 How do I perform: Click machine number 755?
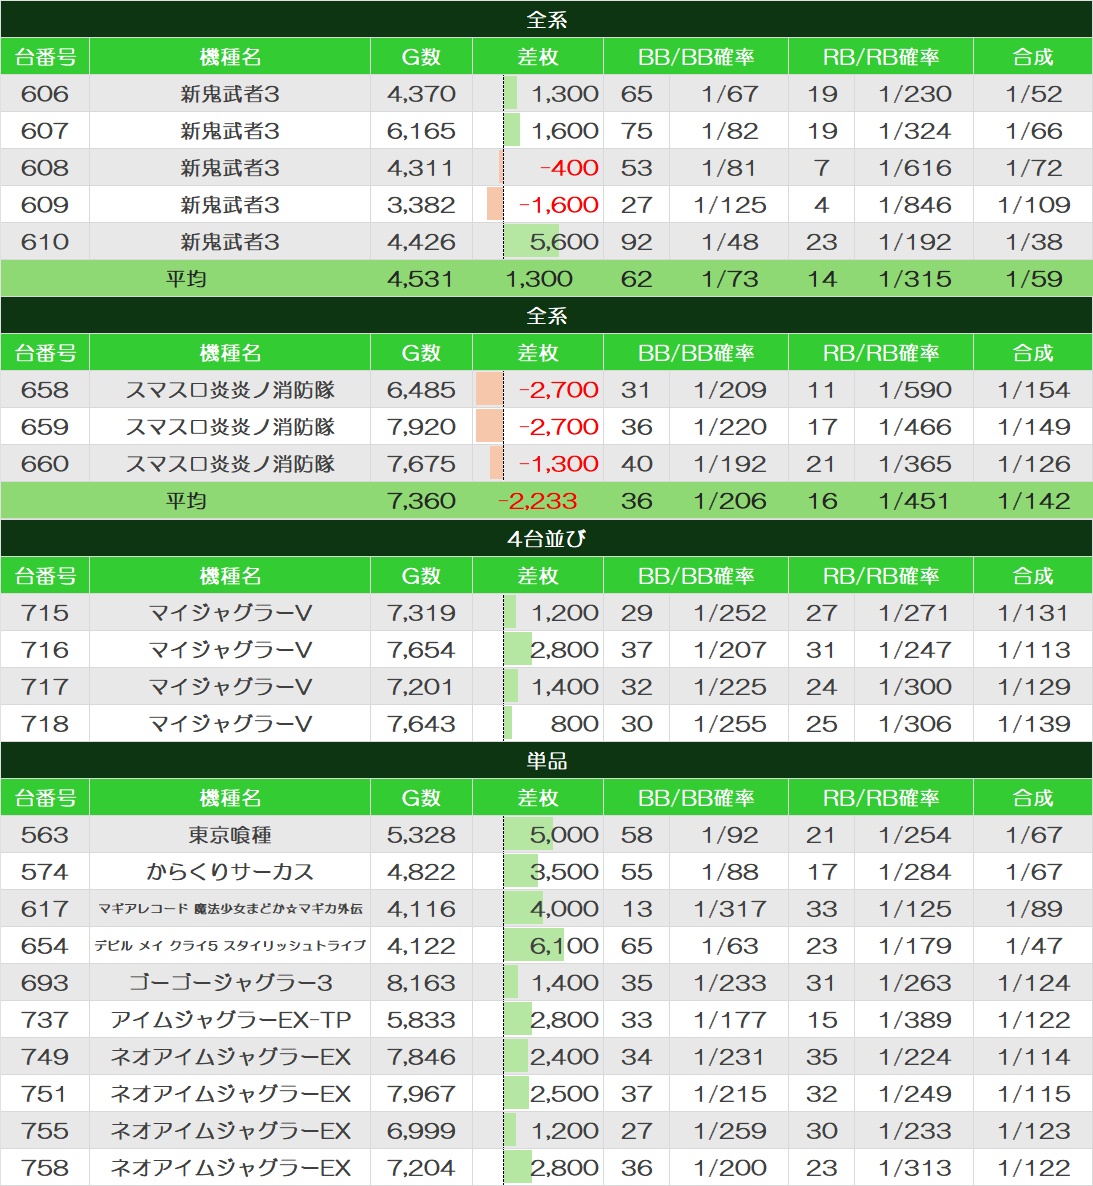45,1132
